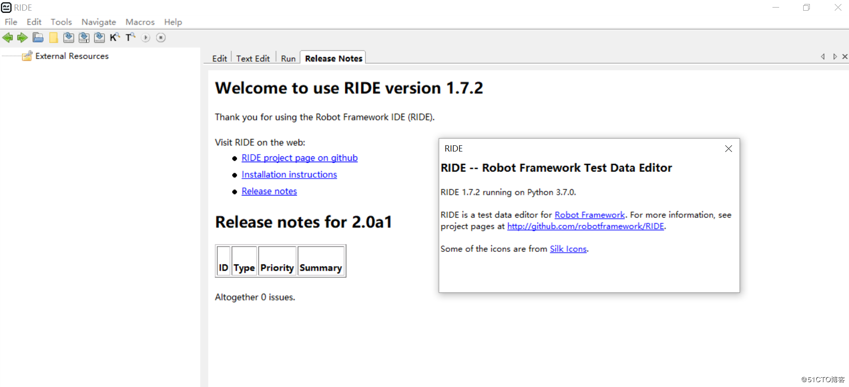The height and width of the screenshot is (387, 849).
Task: Select External Resources in the tree
Action: 71,56
